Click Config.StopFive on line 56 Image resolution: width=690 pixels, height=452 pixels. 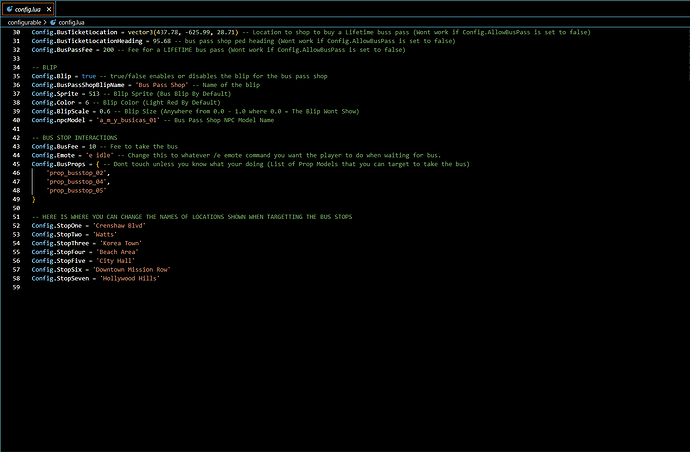(58, 261)
